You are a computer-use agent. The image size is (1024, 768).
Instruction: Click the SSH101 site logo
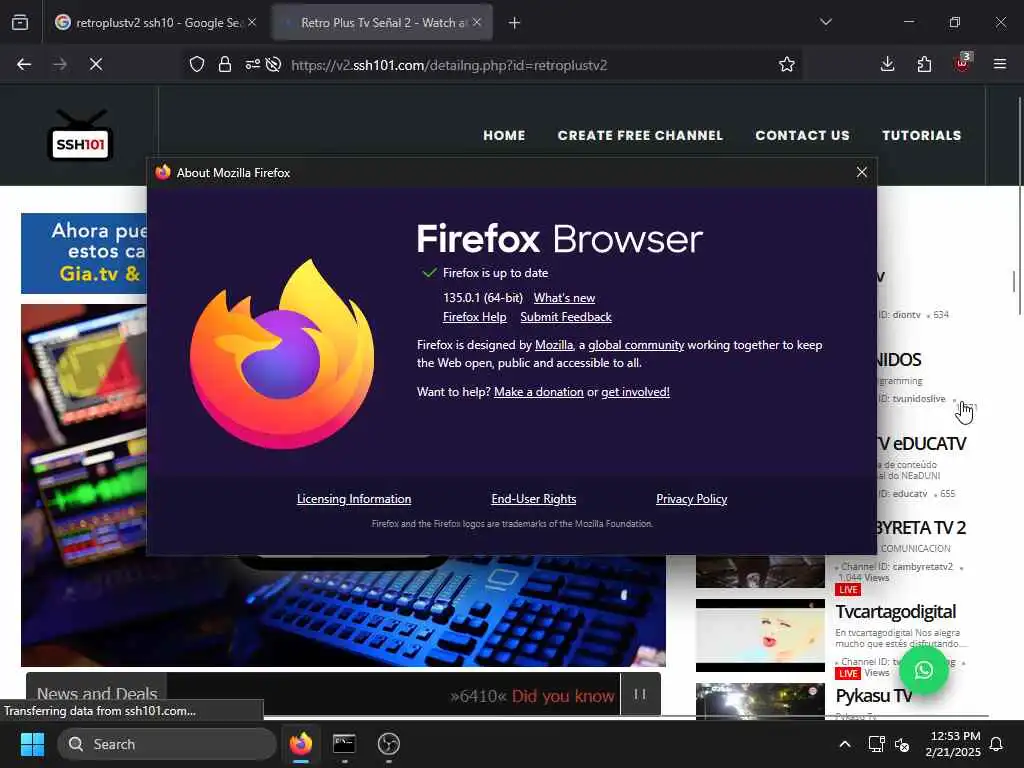pos(80,135)
